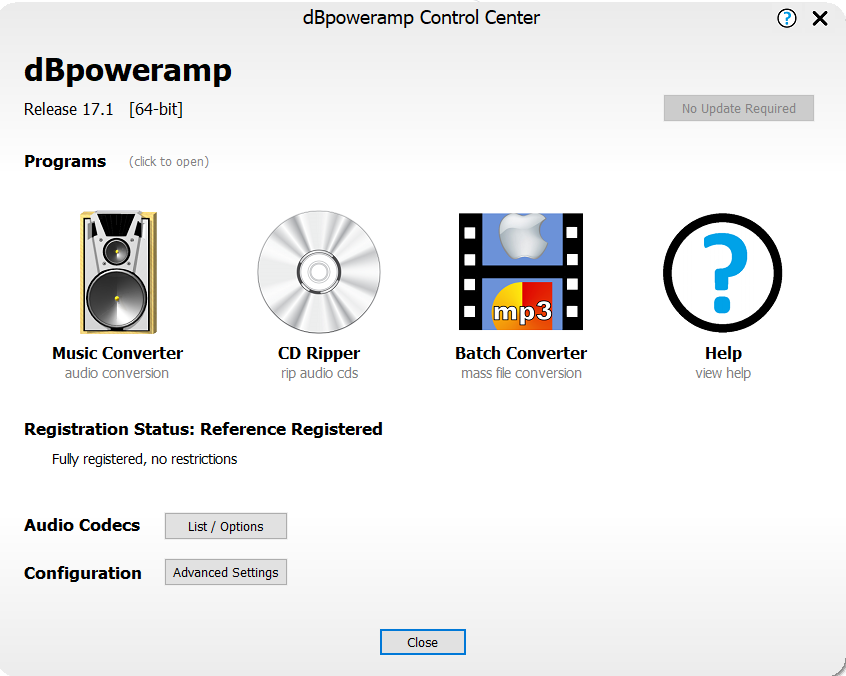Click the 'Registration Status: Reference Registered' heading
The width and height of the screenshot is (846, 676).
pyautogui.click(x=203, y=429)
